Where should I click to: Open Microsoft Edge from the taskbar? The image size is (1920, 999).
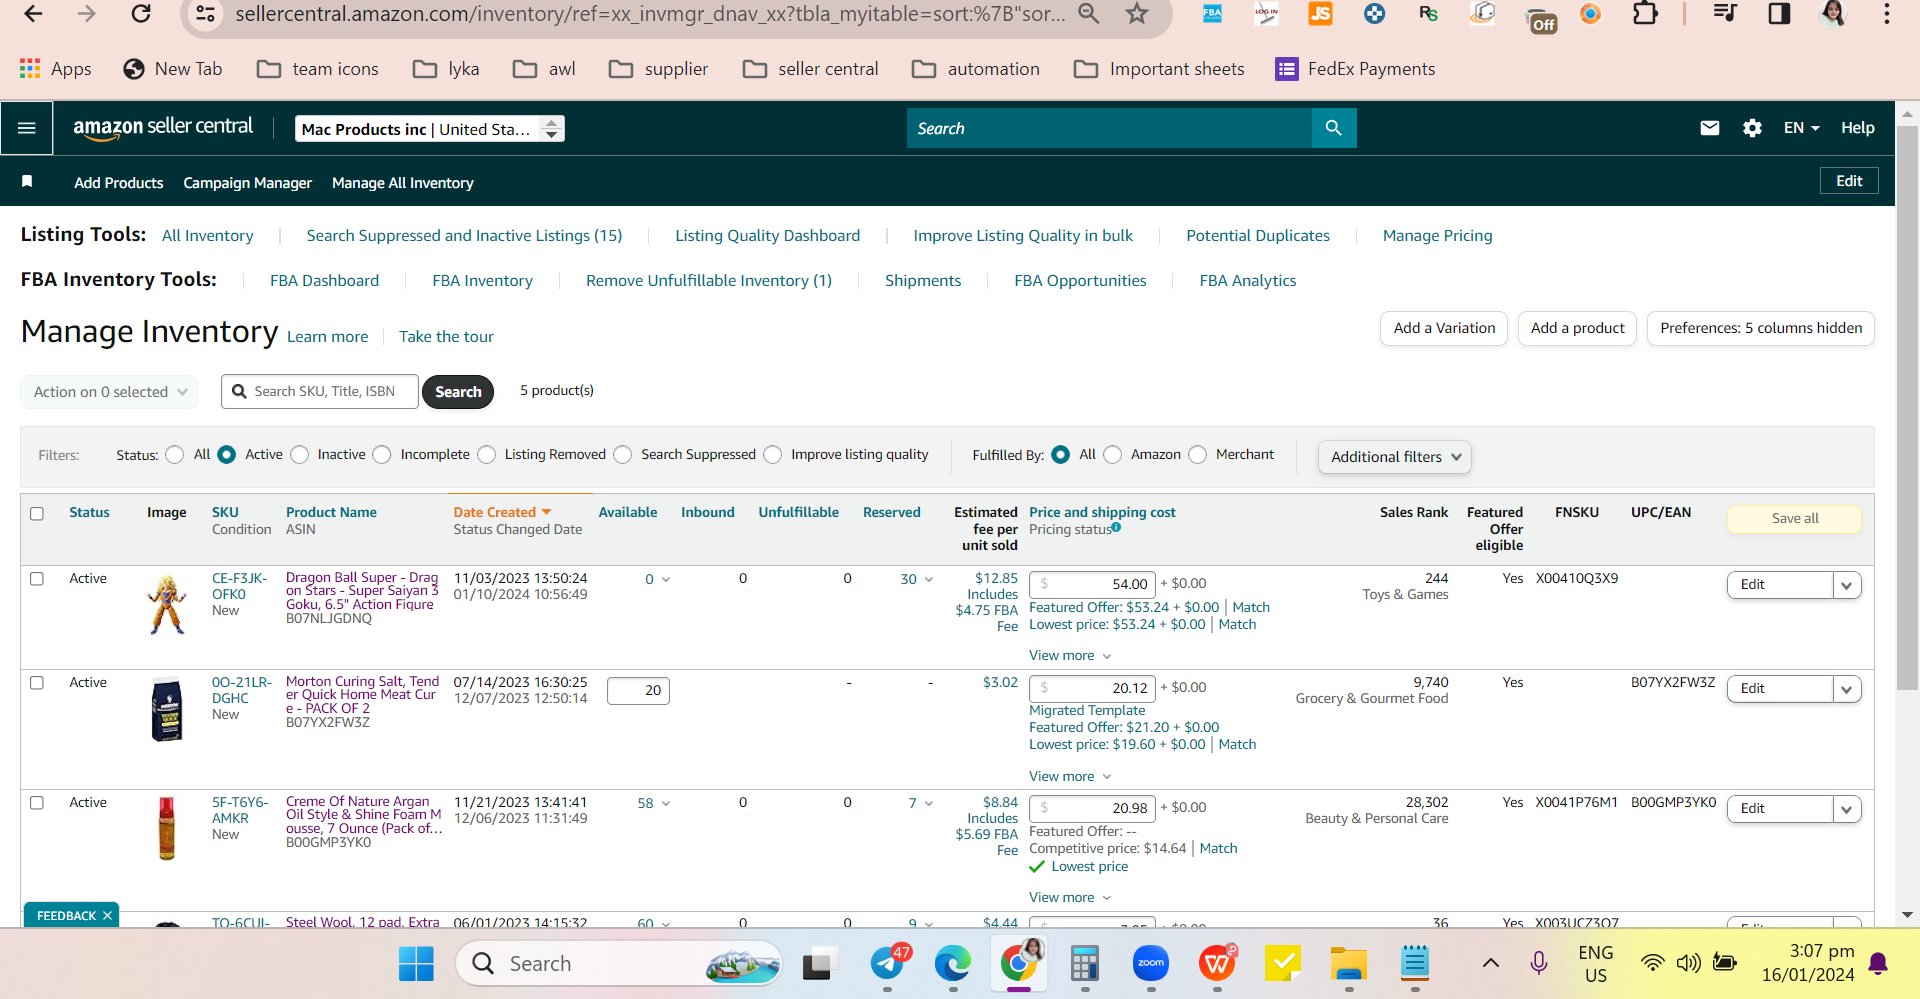[x=952, y=964]
